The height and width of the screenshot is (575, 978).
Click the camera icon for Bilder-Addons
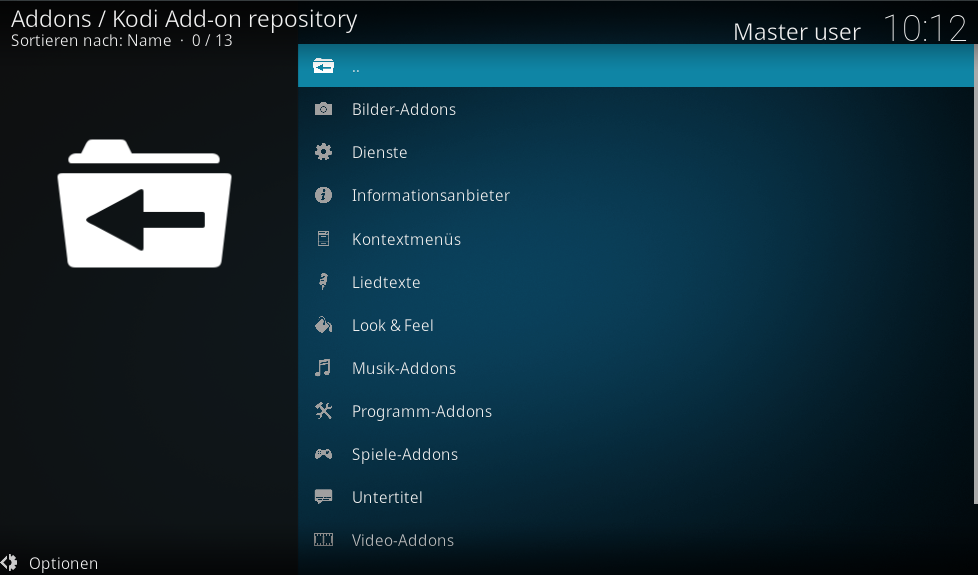(323, 109)
